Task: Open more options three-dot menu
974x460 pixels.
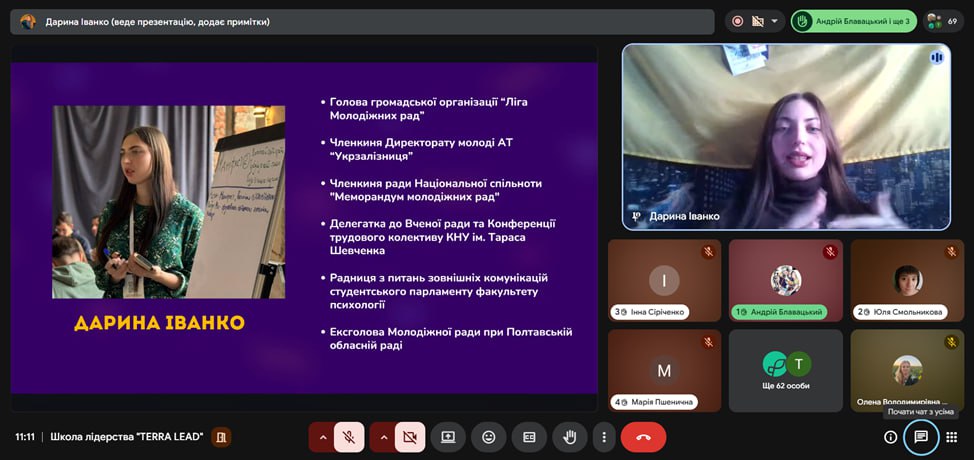Action: point(602,437)
